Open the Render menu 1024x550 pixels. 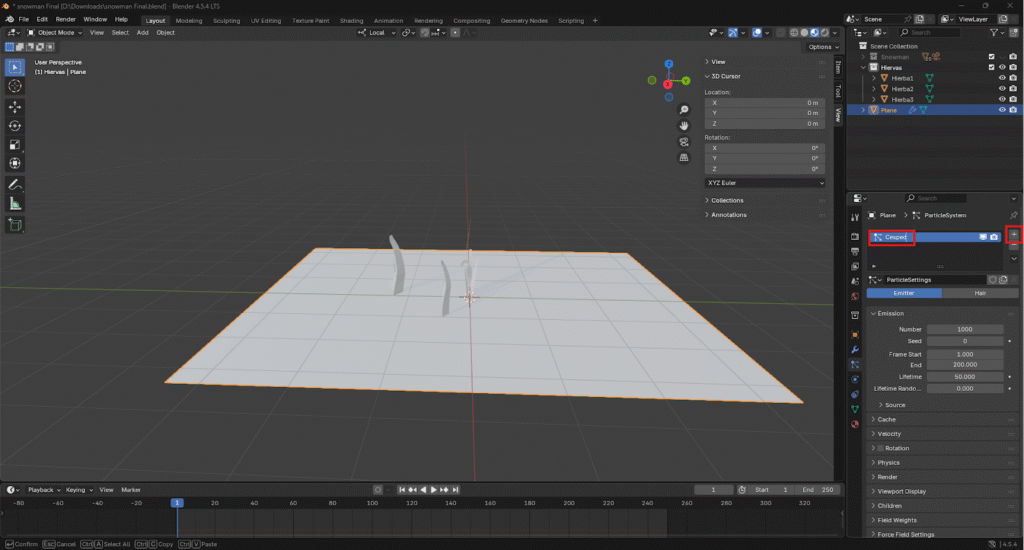click(65, 19)
